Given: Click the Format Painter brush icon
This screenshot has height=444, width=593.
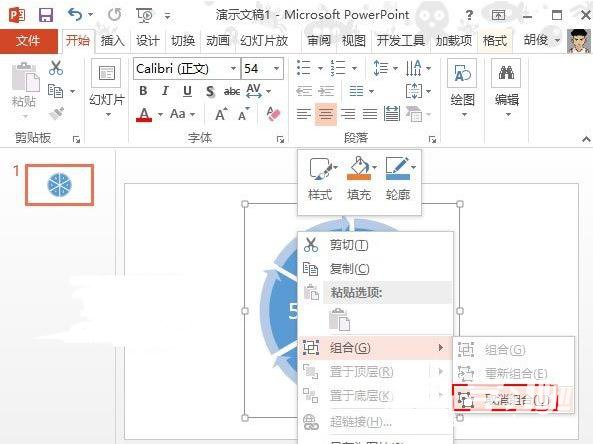Looking at the screenshot, I should (56, 113).
